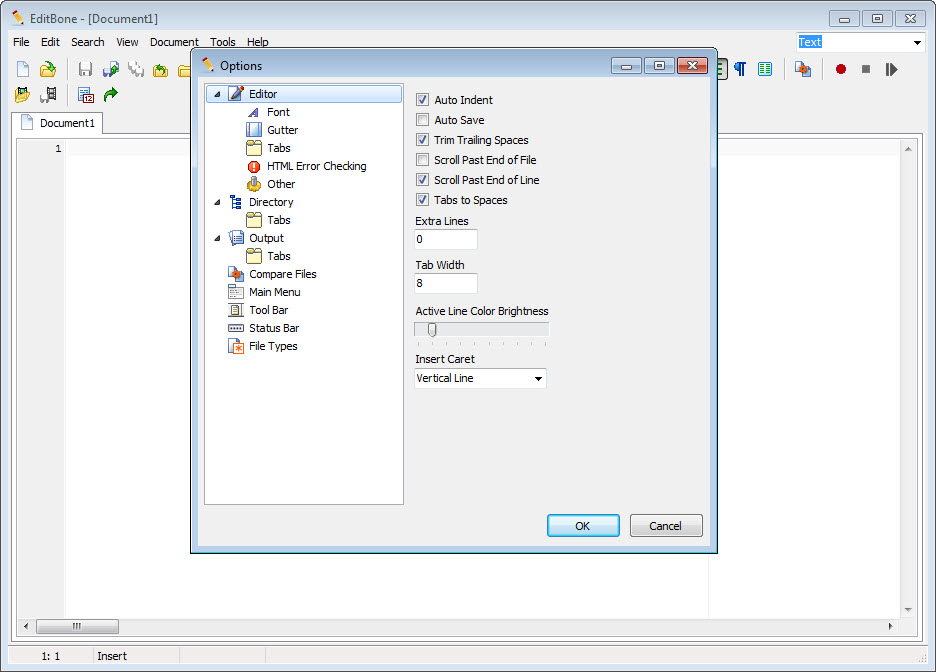Select Tabs under Output node
The width and height of the screenshot is (936, 672).
click(279, 256)
